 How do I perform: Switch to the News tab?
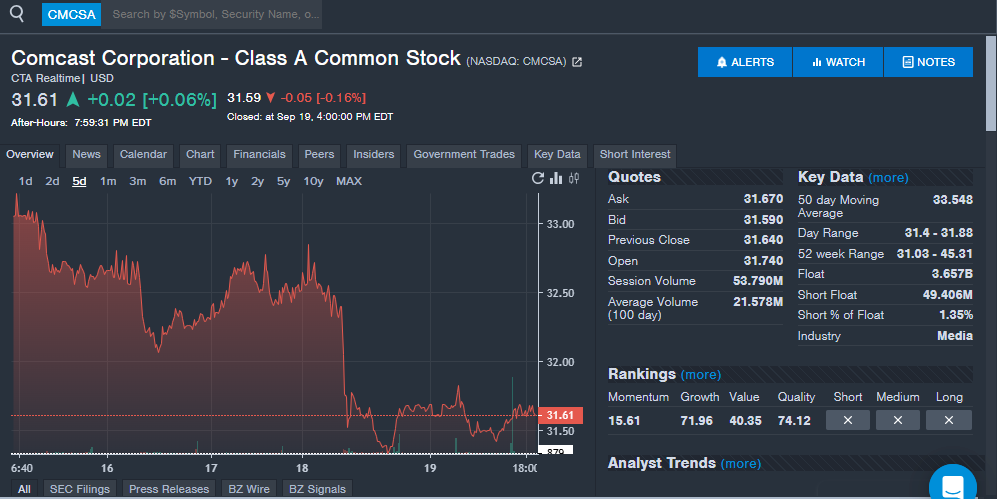click(86, 154)
